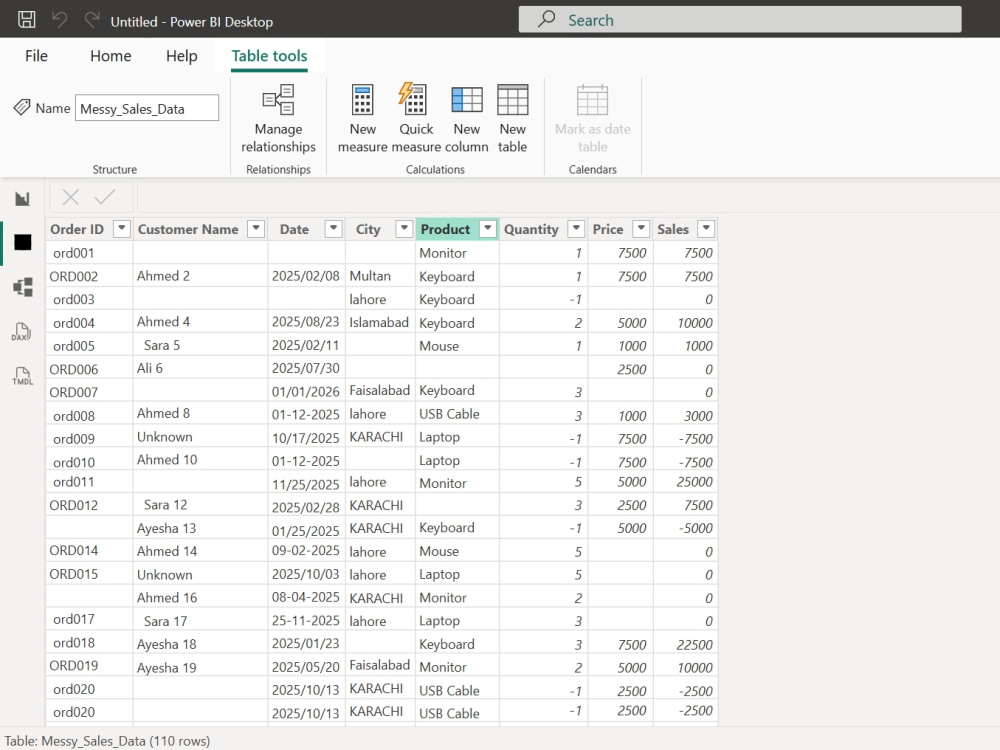The height and width of the screenshot is (750, 1000).
Task: Click the tag icon beside Name
Action: (x=22, y=107)
